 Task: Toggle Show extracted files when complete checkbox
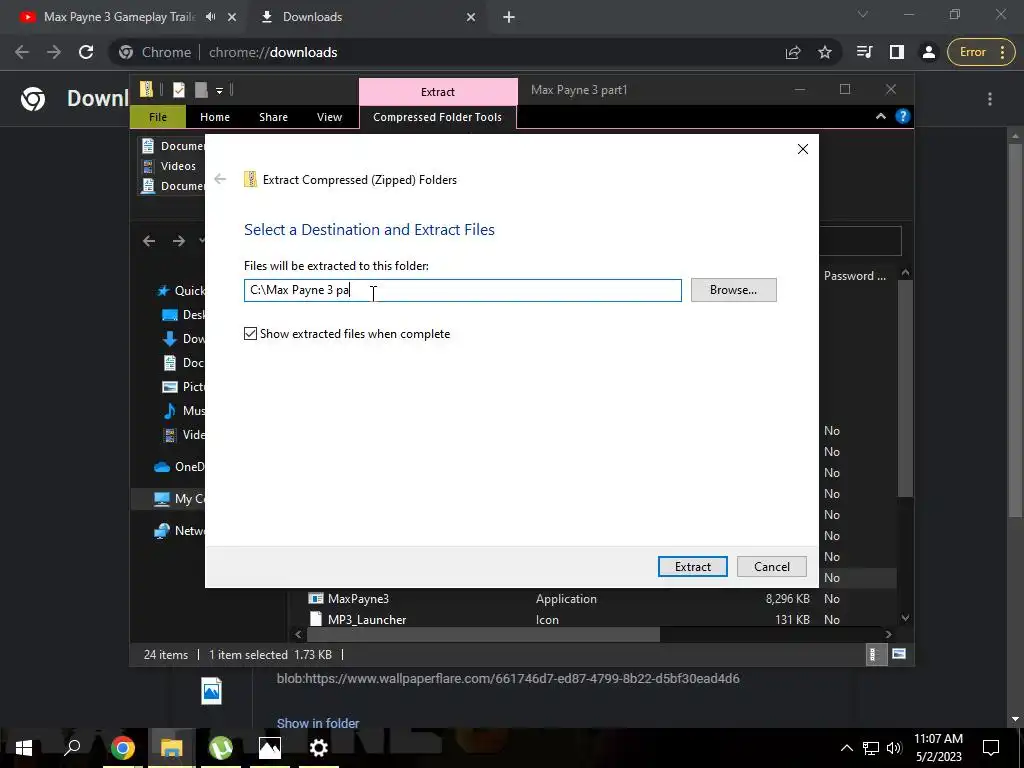[x=250, y=334]
